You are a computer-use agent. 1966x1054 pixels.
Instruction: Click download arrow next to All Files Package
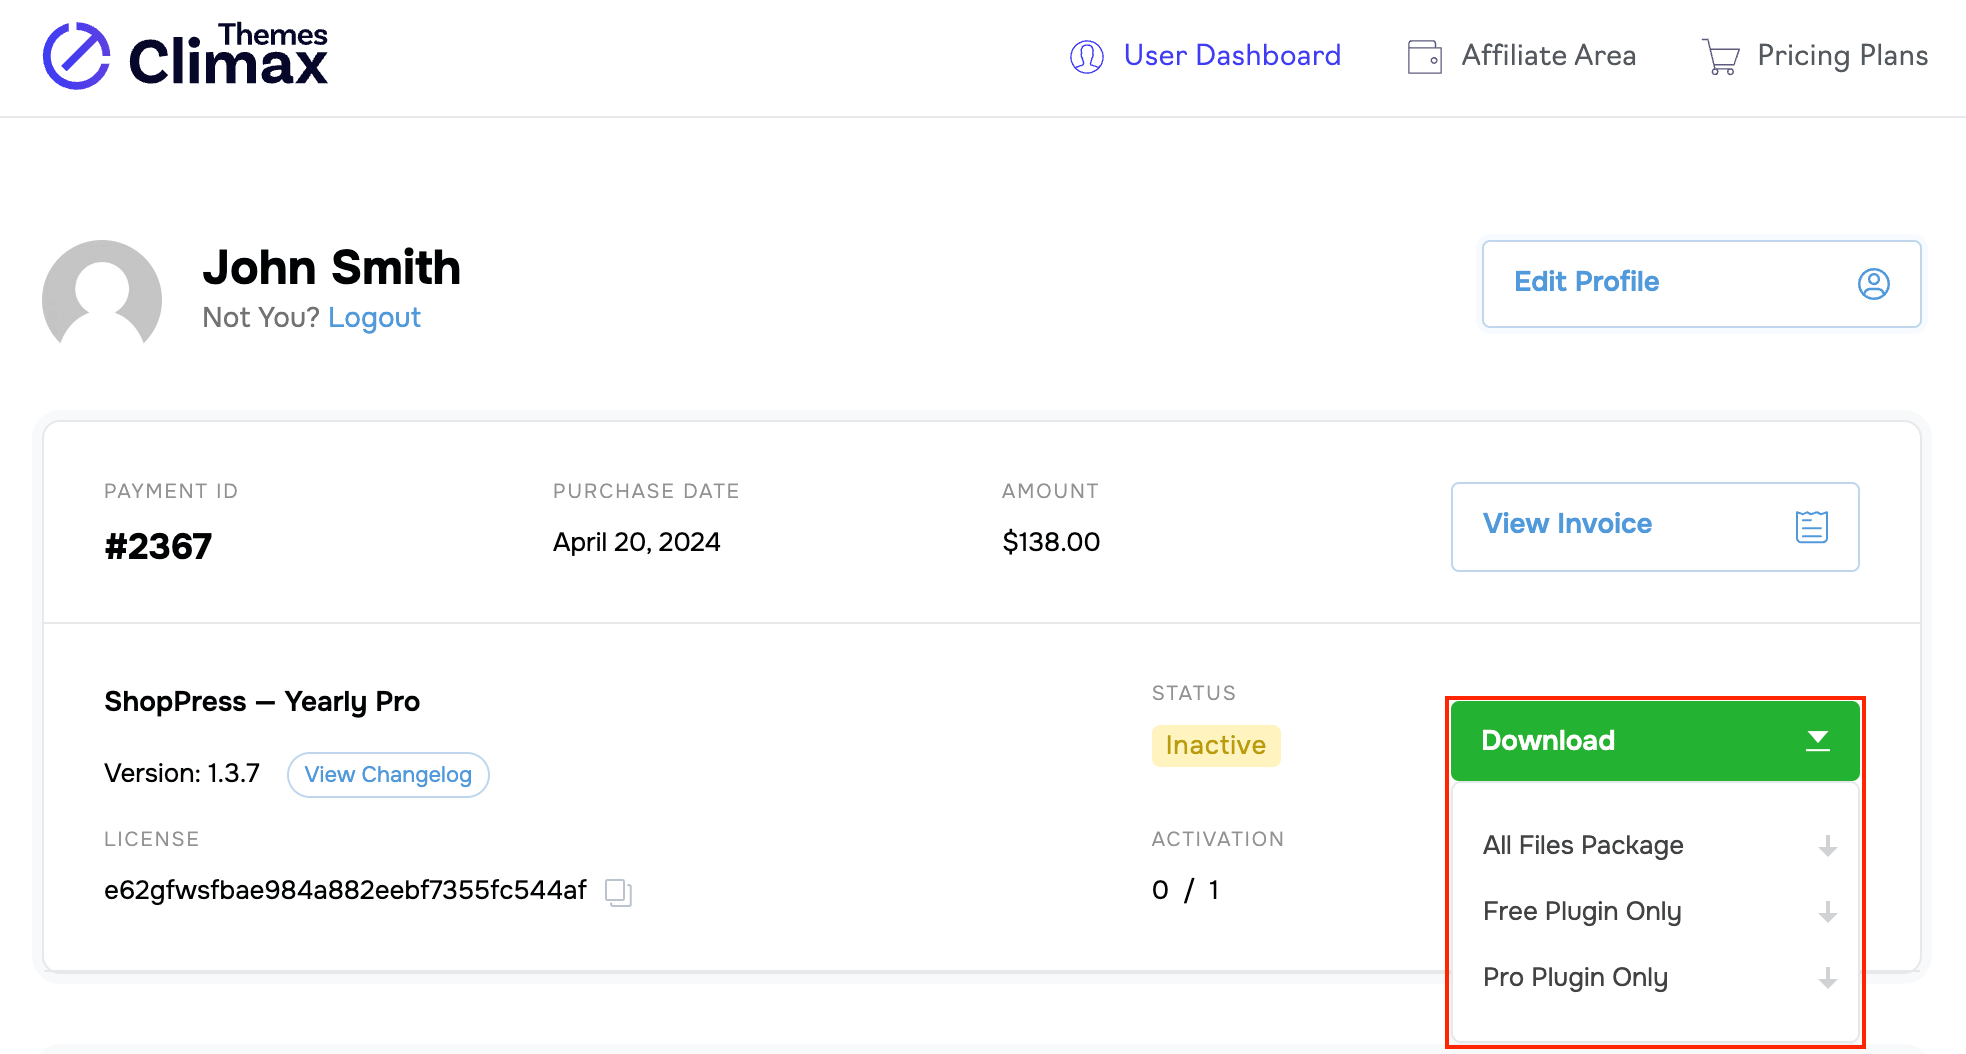(x=1827, y=847)
